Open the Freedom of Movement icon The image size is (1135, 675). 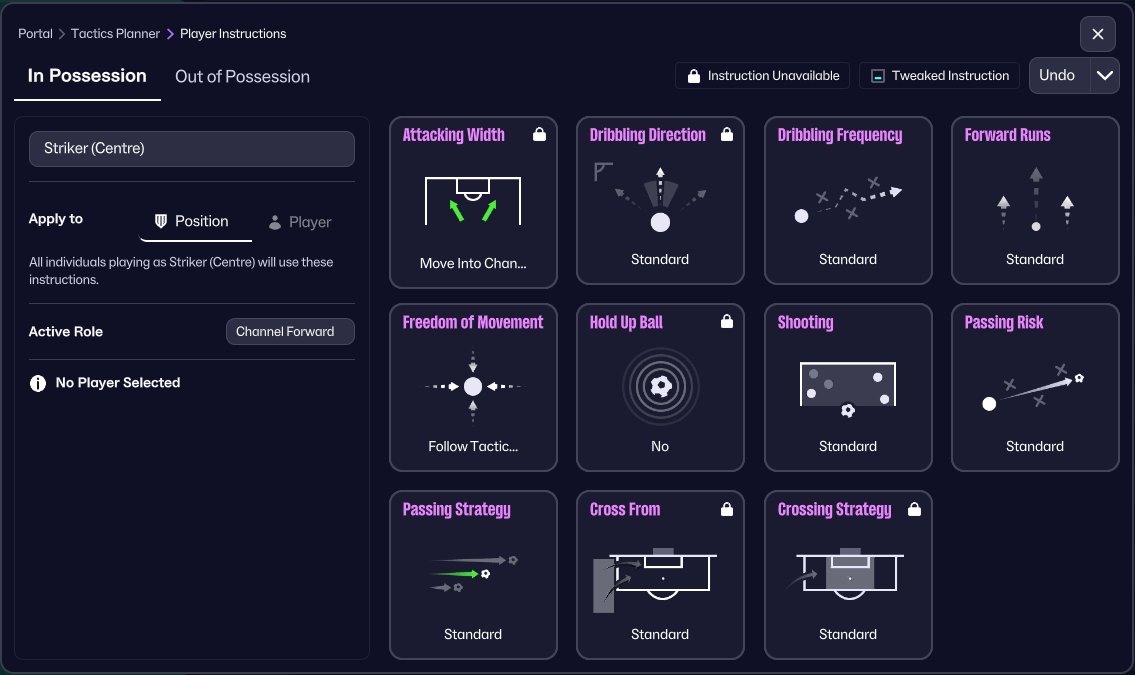tap(473, 386)
